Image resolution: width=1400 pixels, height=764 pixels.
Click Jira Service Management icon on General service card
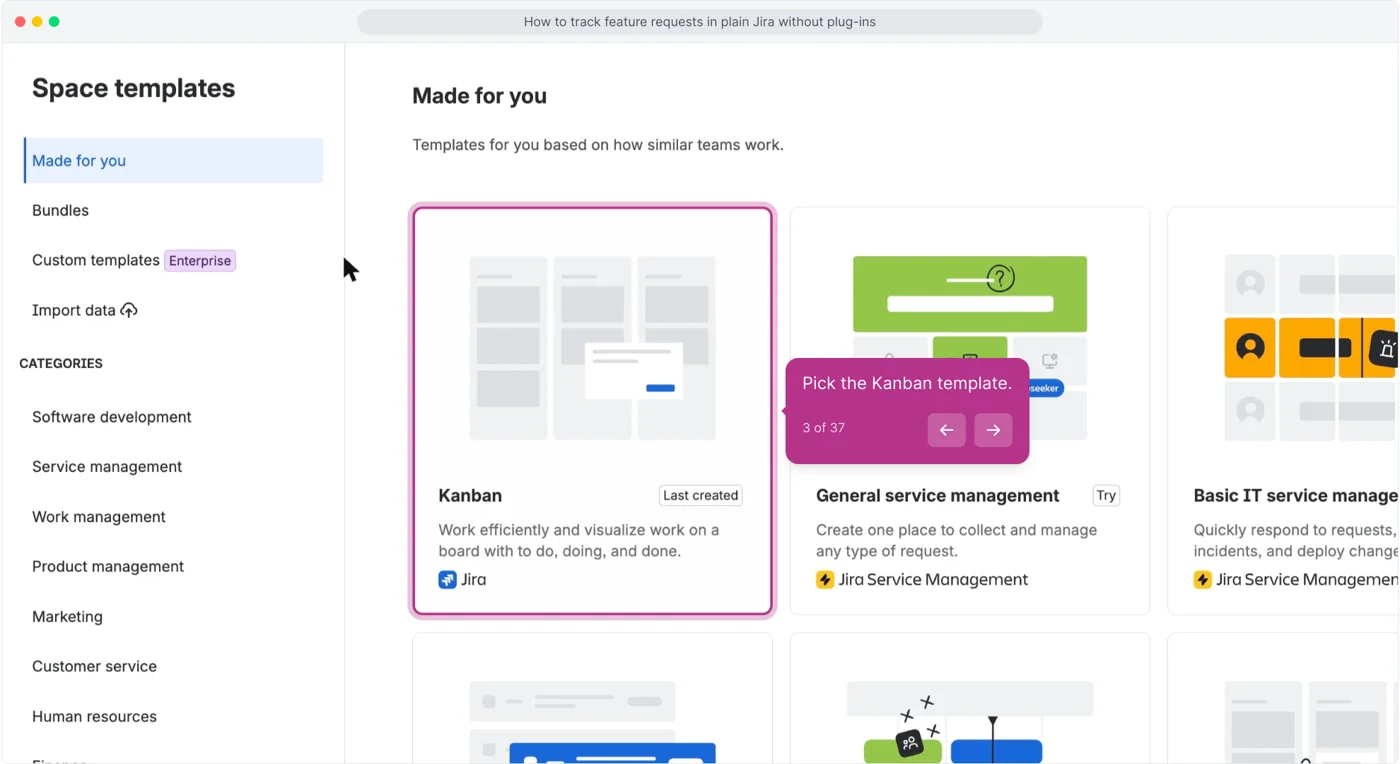[x=825, y=580]
